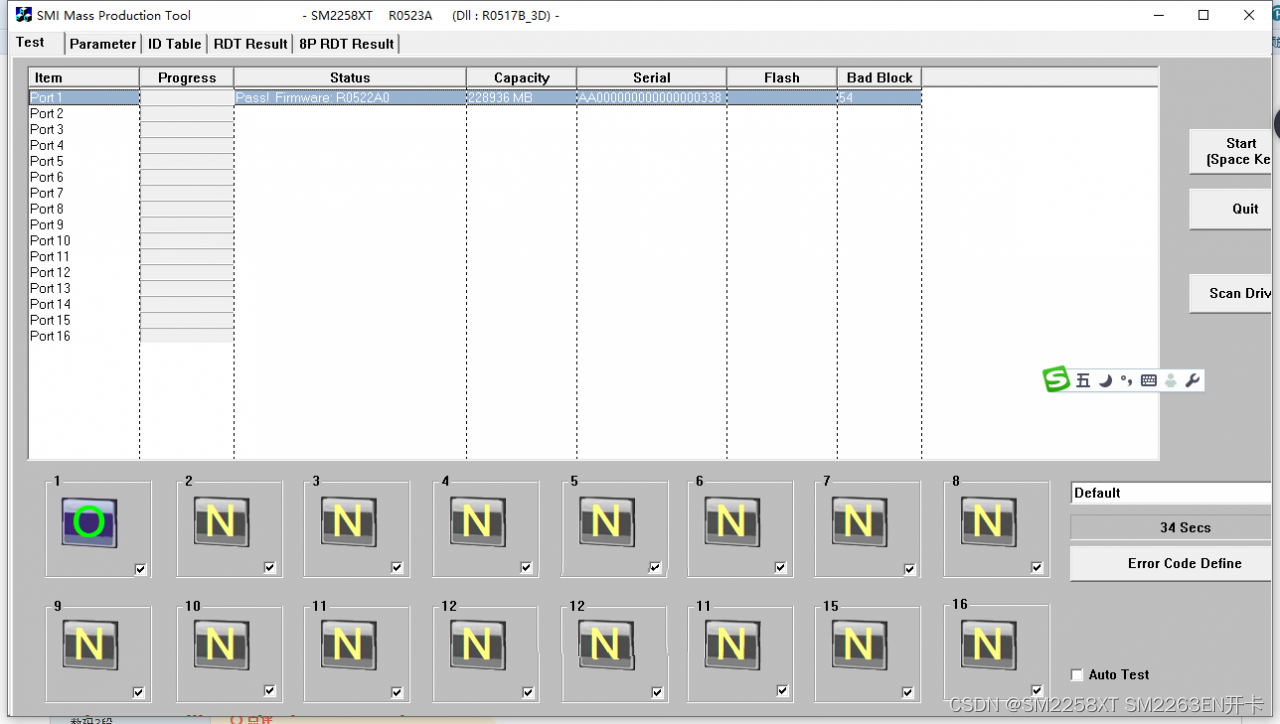Select the Port 1 row

475,98
